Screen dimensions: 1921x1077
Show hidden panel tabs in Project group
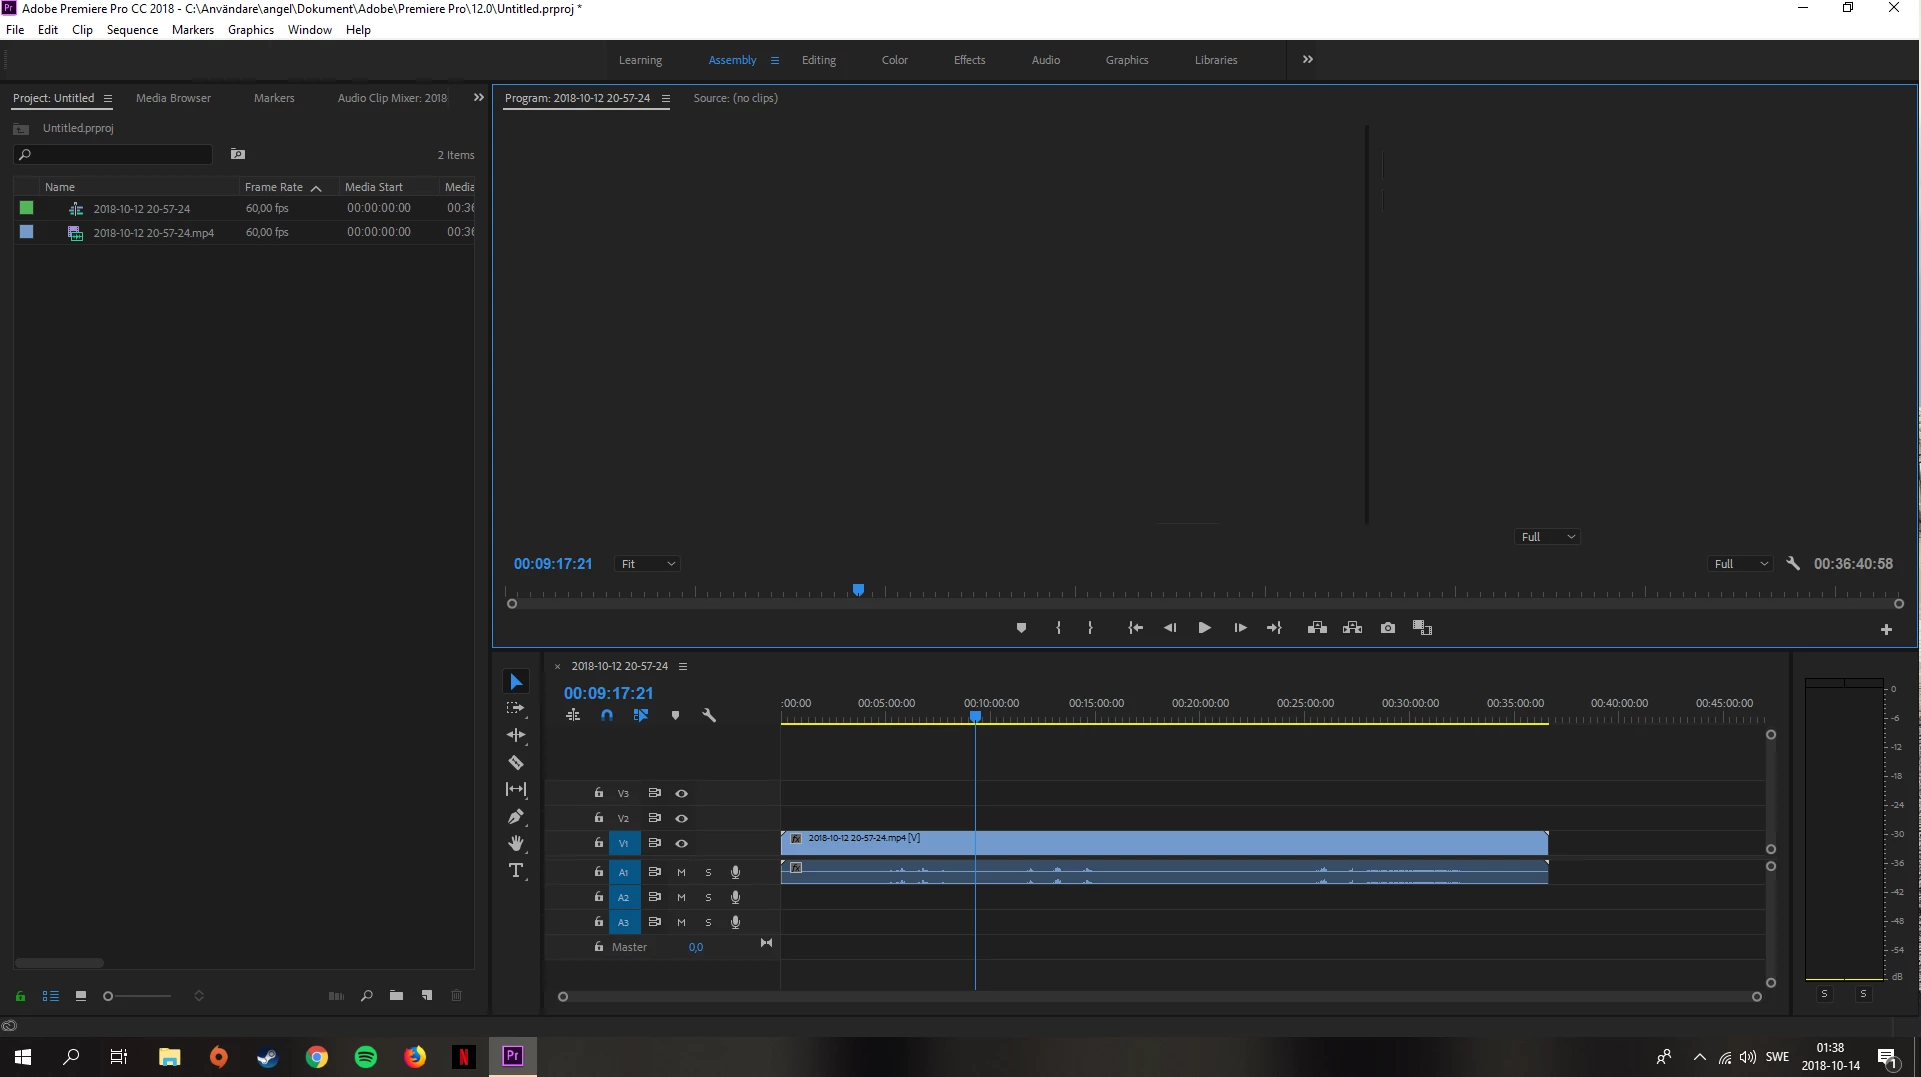point(478,98)
